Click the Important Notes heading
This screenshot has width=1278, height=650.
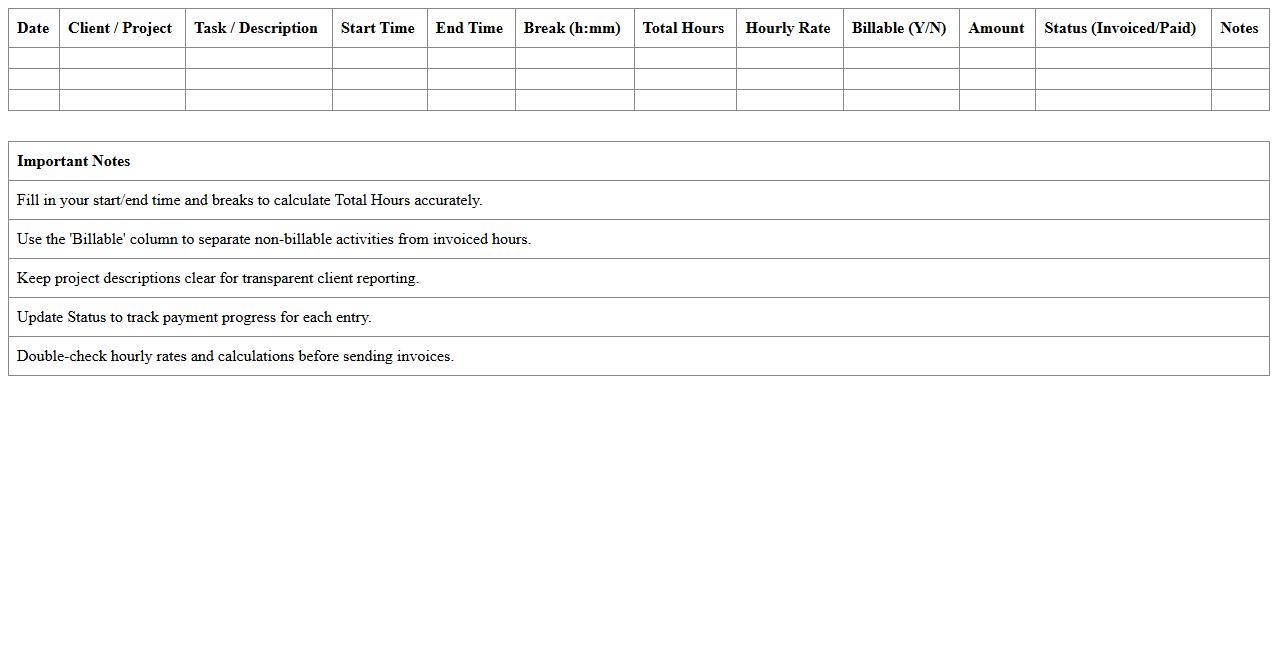coord(74,161)
